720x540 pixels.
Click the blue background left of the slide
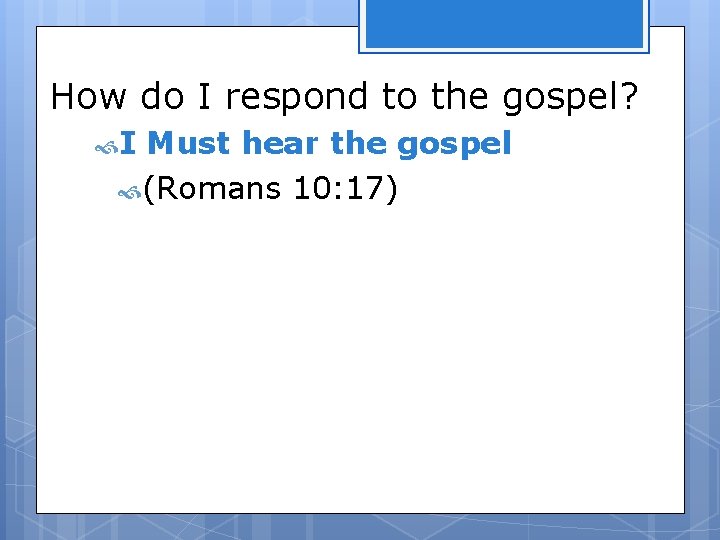click(17, 300)
